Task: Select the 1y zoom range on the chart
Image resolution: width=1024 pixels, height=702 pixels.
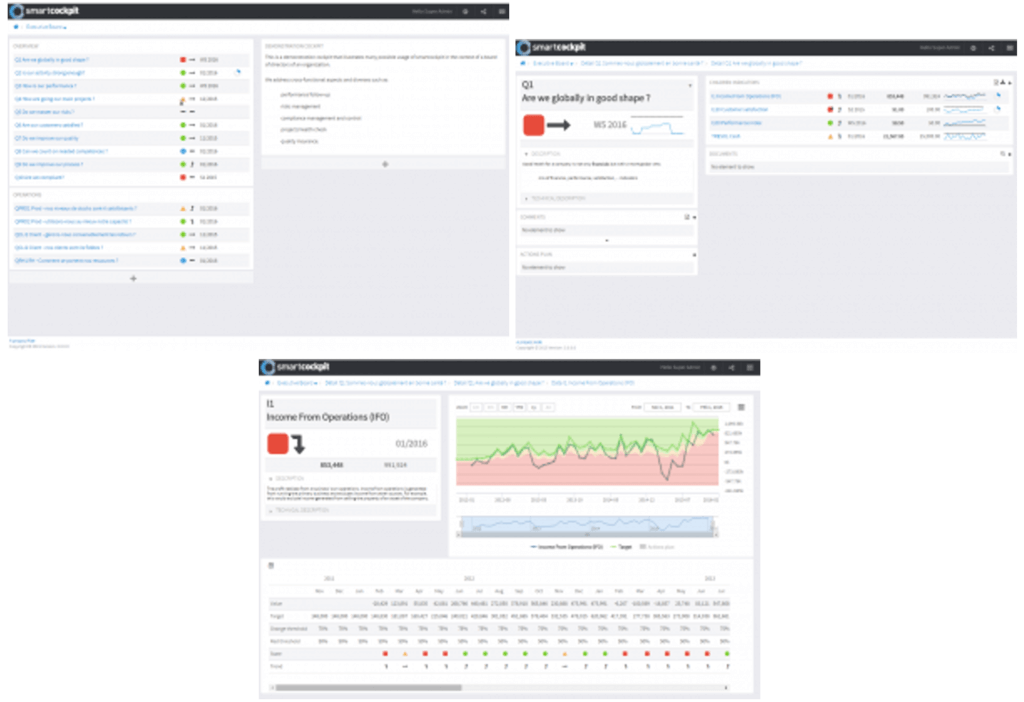Action: click(535, 407)
